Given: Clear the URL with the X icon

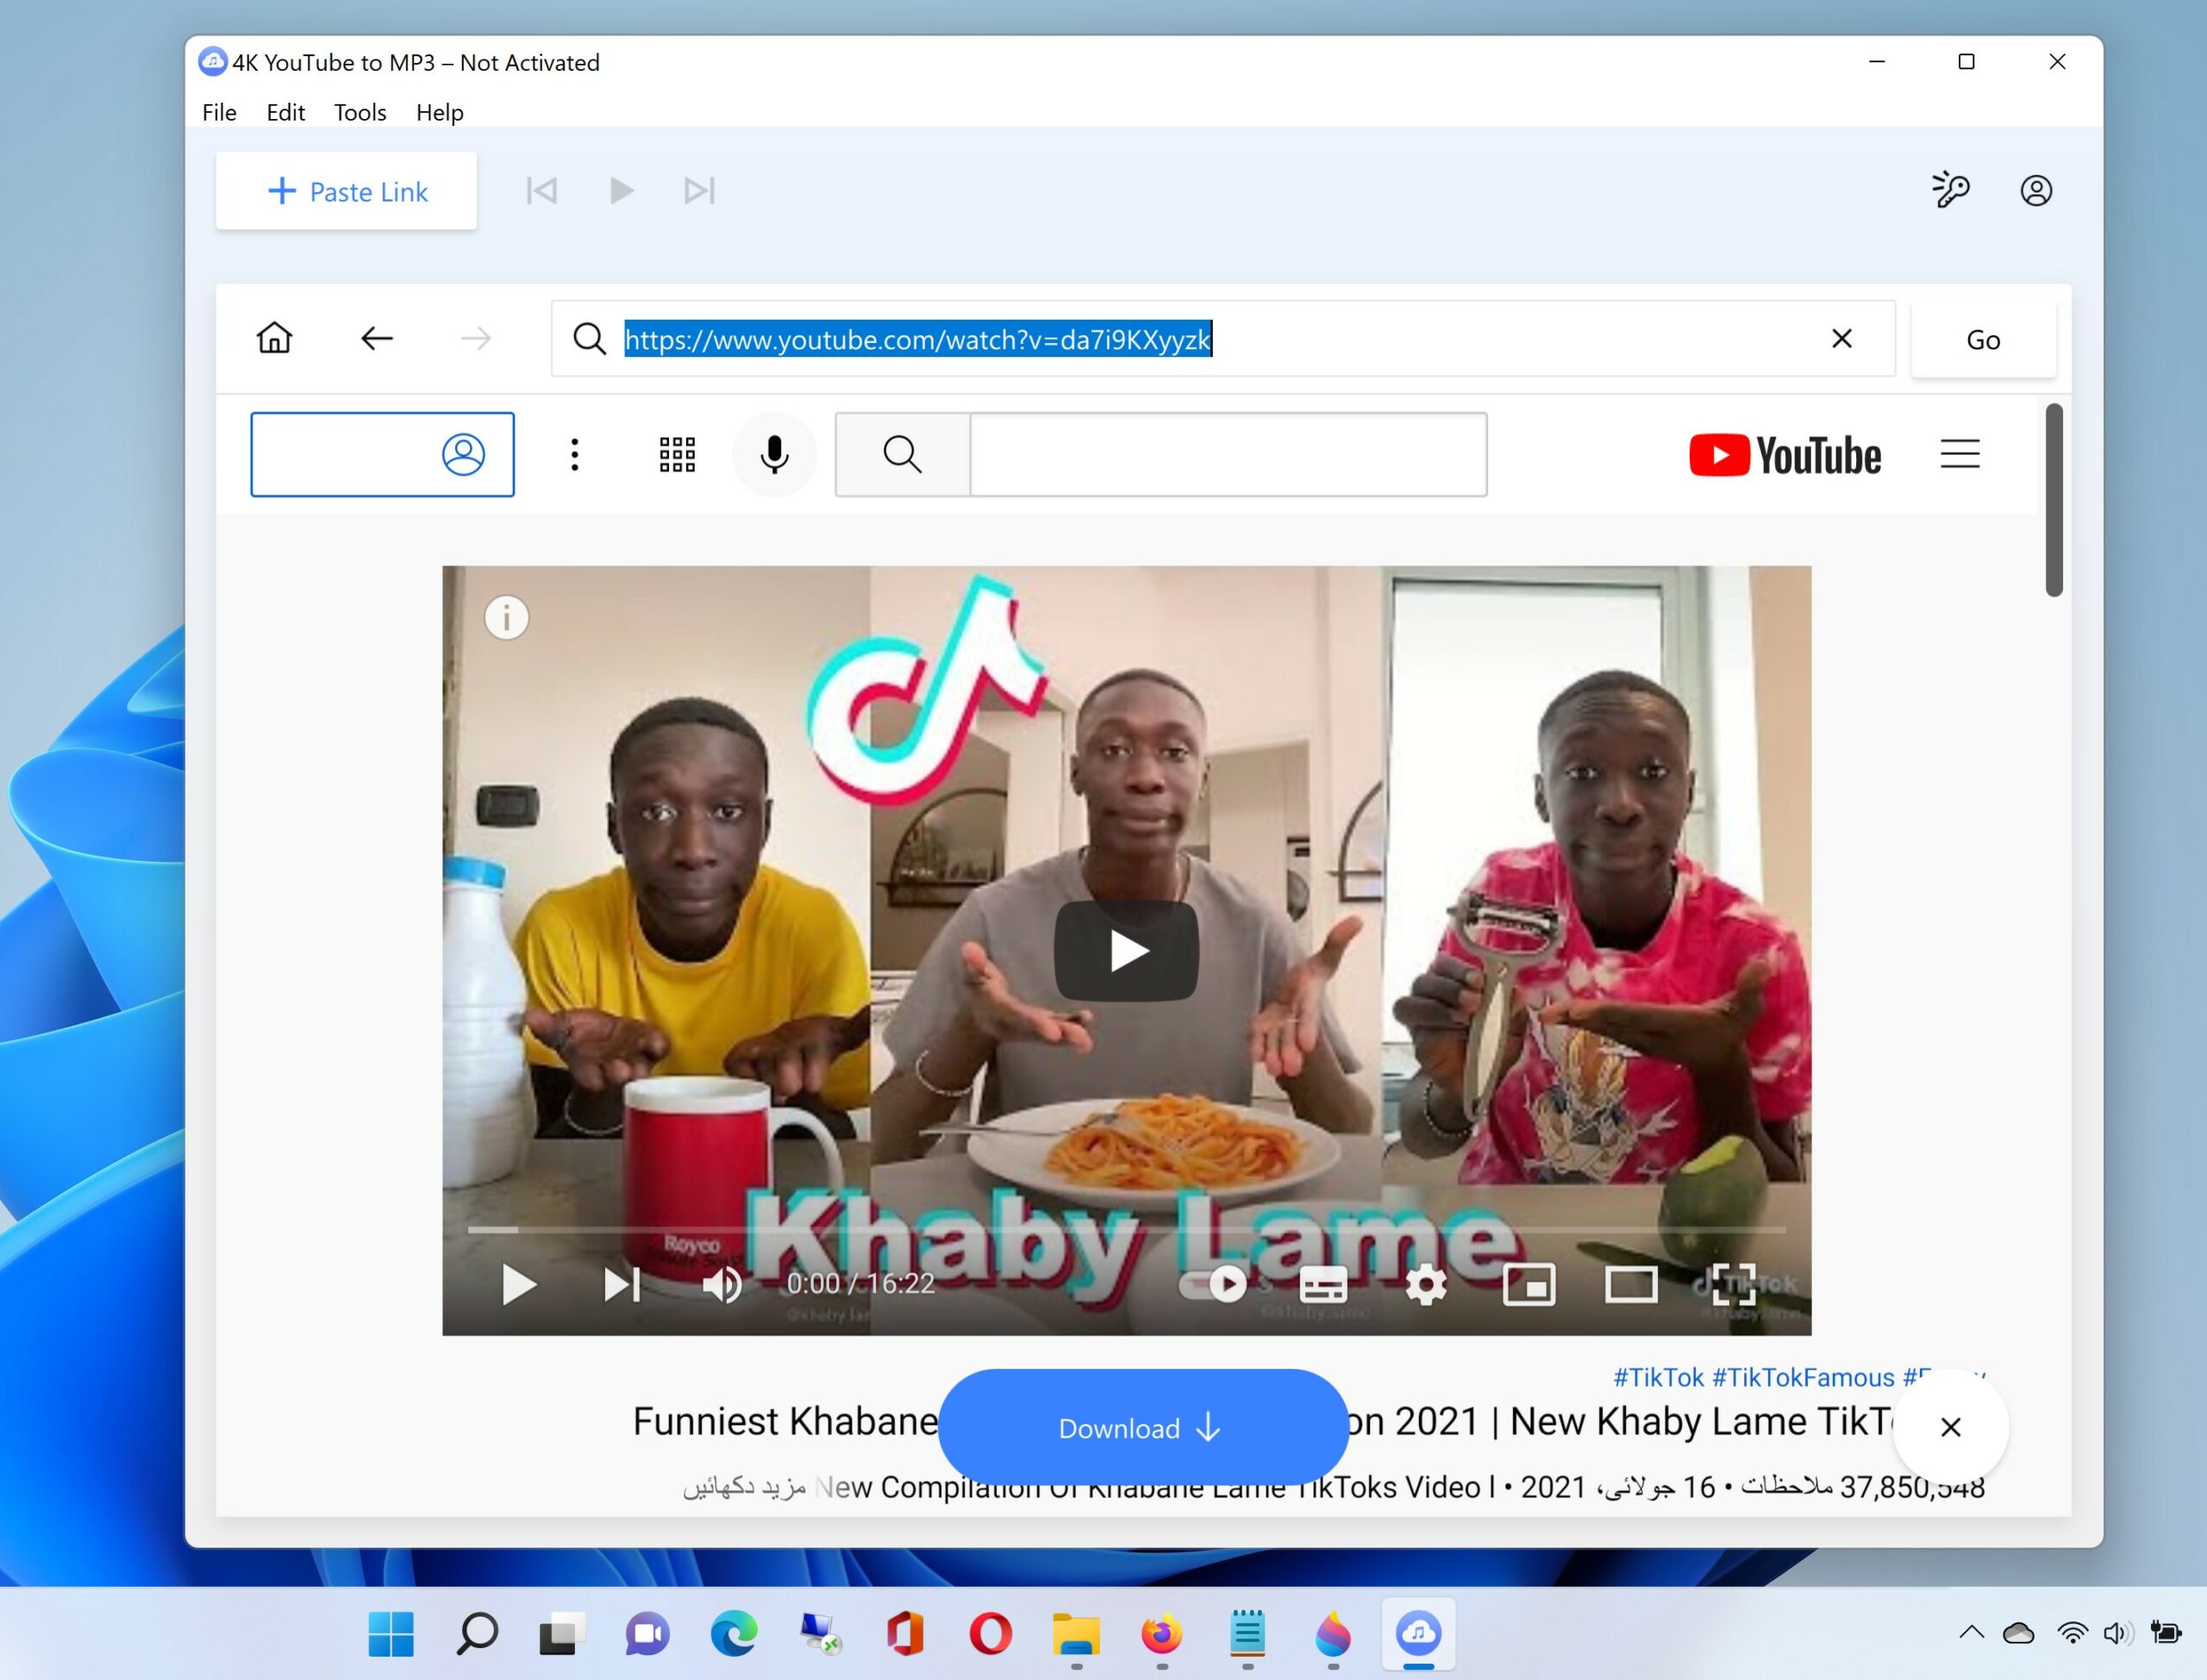Looking at the screenshot, I should point(1842,339).
